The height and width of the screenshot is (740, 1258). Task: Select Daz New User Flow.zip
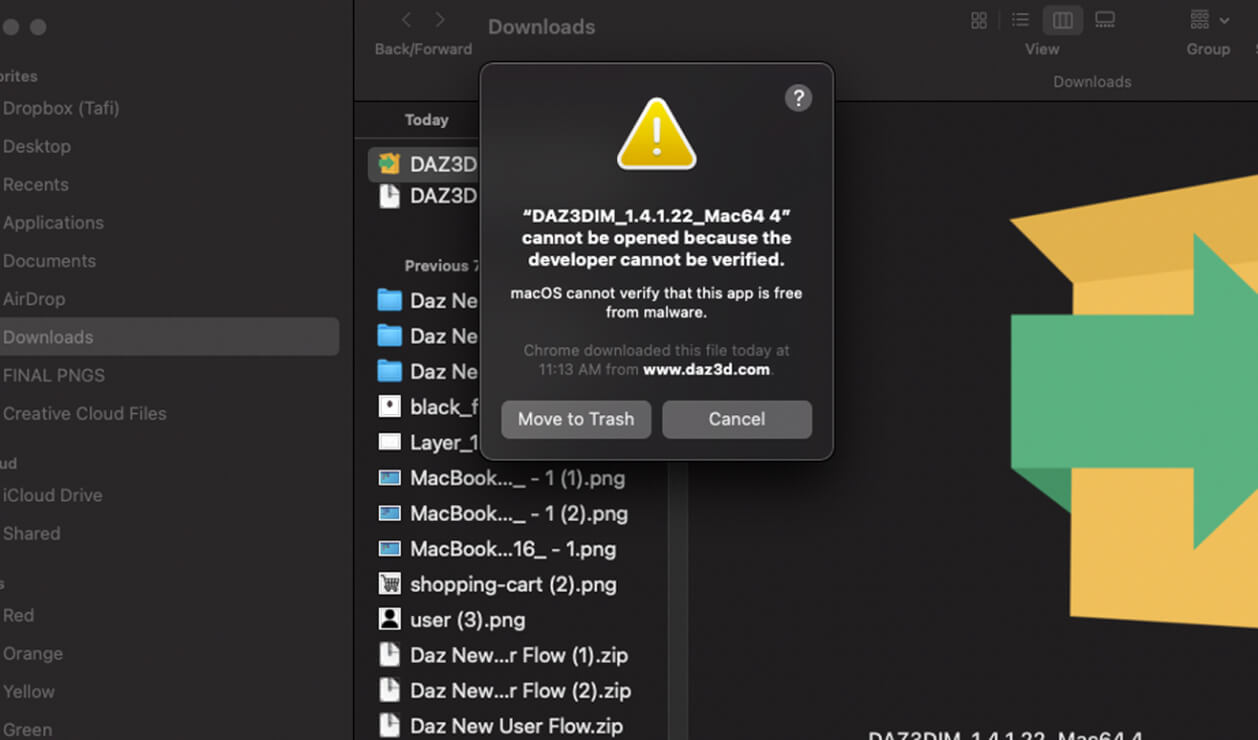tap(501, 726)
